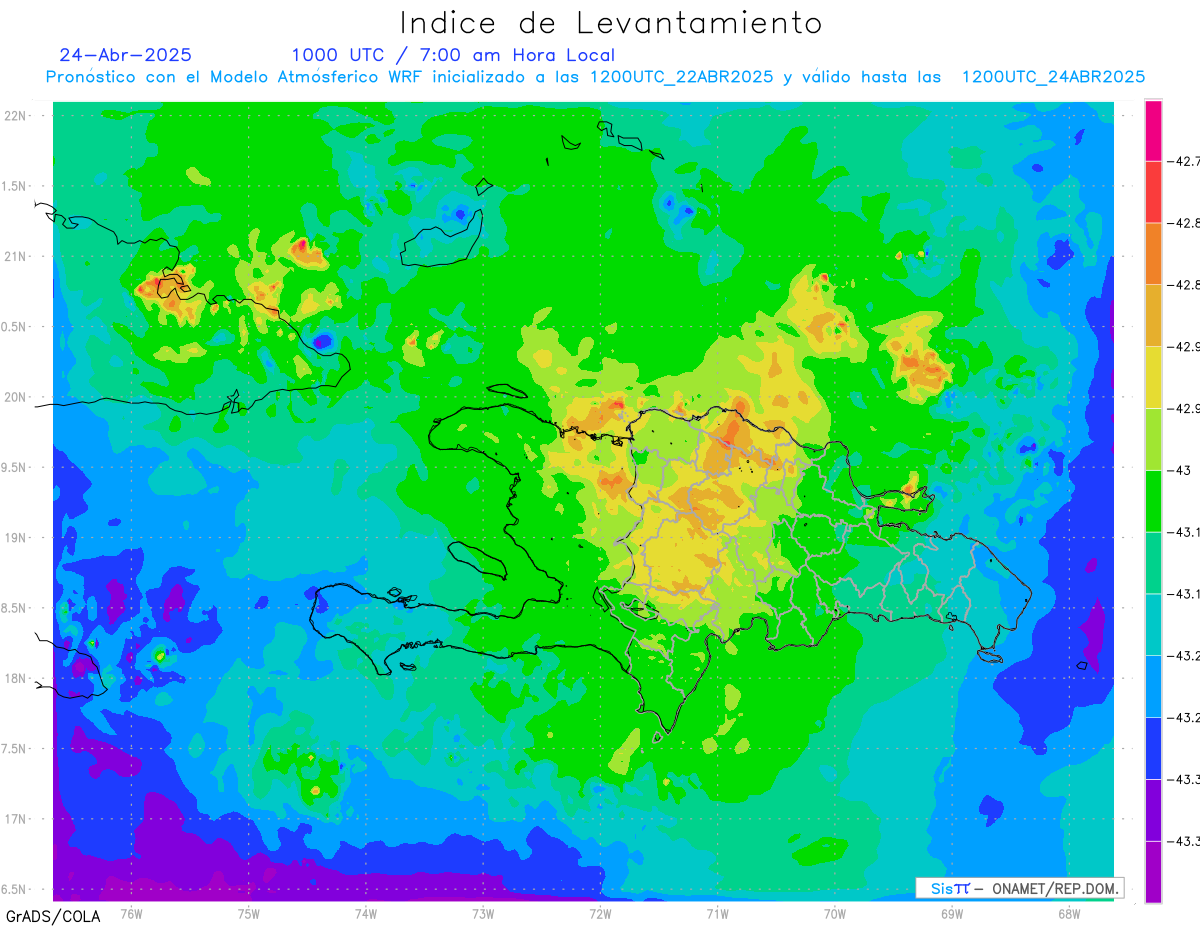Click the "73W" longitude label
The image size is (1200, 927).
coord(483,913)
